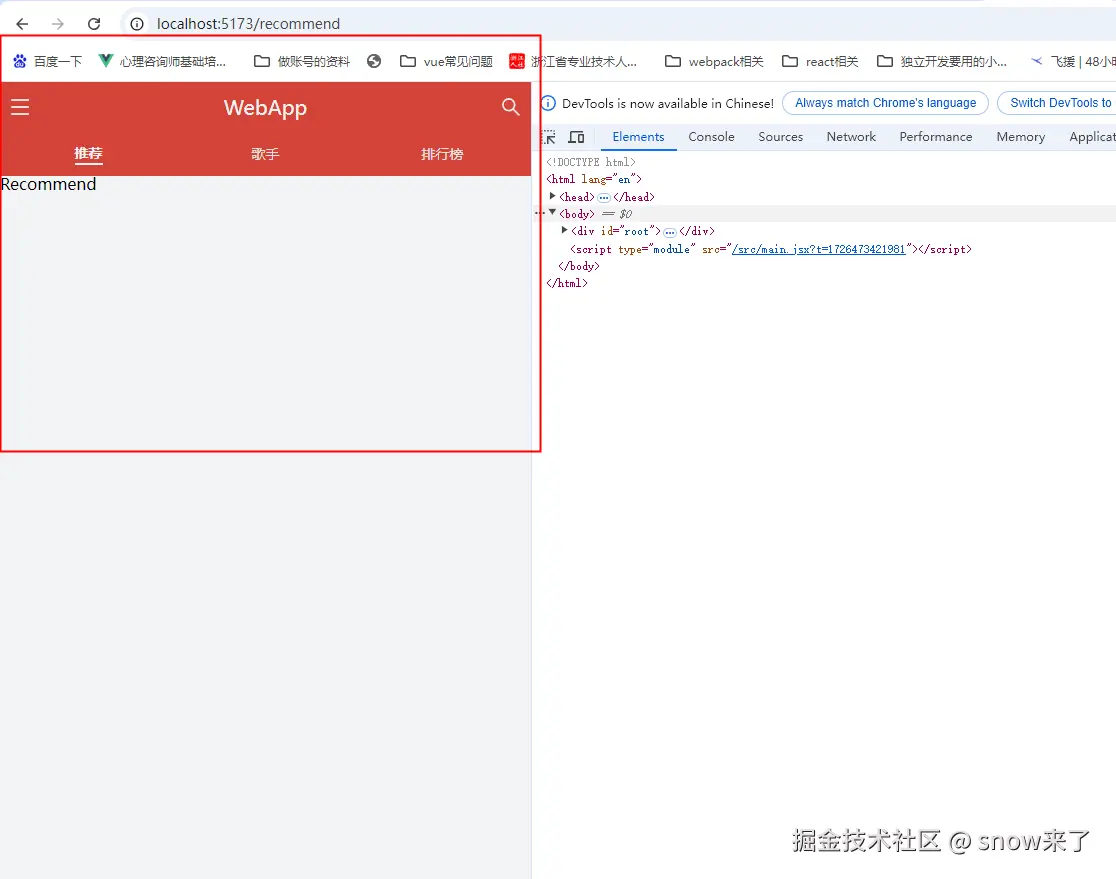
Task: Toggle the device toolbar icon
Action: tap(577, 137)
